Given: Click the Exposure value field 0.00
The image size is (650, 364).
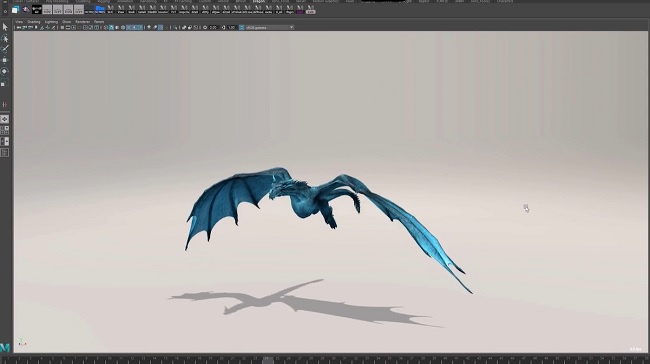Looking at the screenshot, I should (213, 27).
